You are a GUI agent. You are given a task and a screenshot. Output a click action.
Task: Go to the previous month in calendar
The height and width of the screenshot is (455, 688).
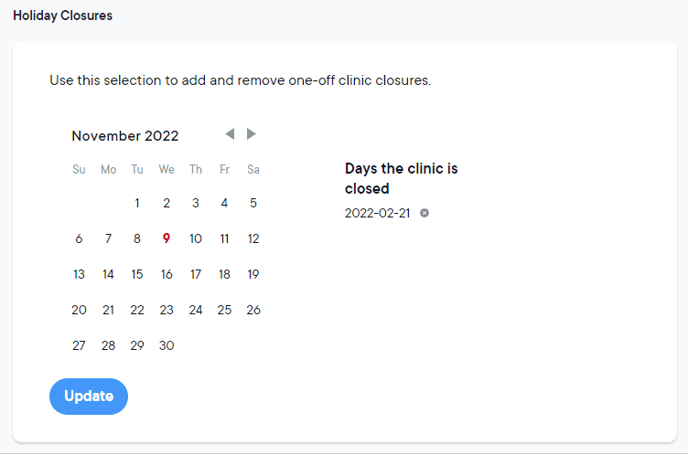click(230, 134)
